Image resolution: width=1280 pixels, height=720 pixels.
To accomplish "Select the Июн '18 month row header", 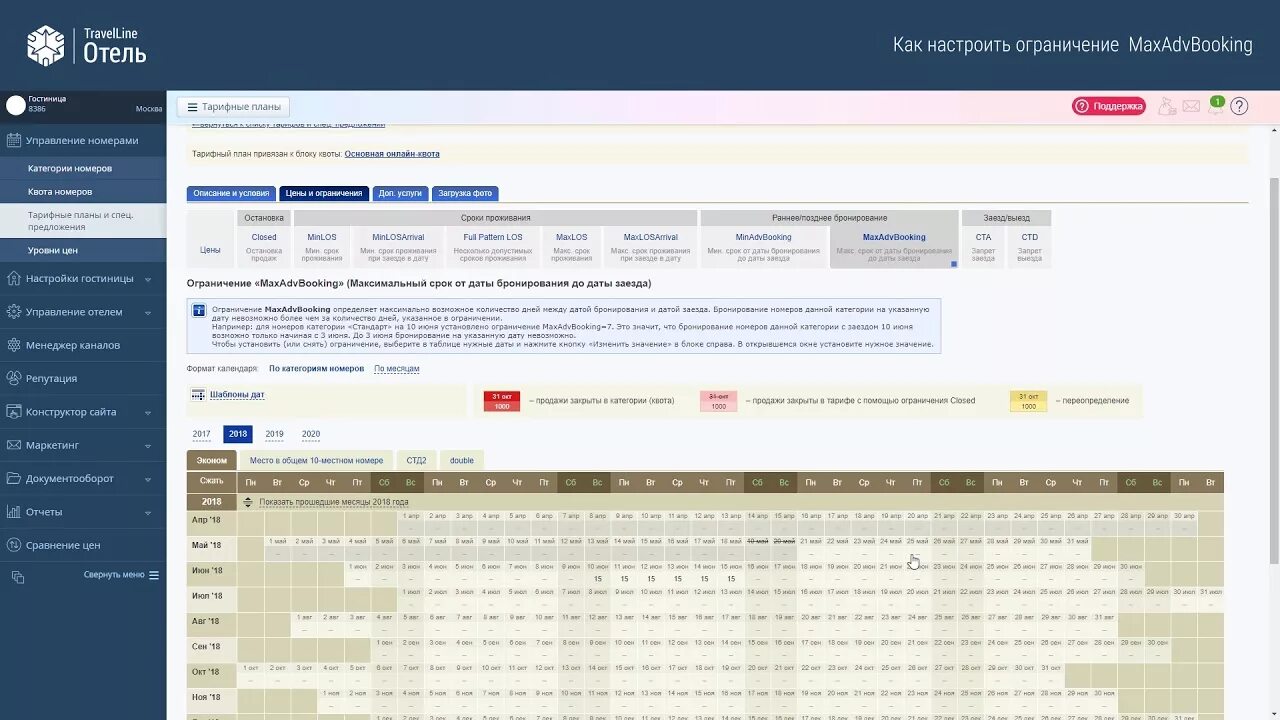I will 211,571.
